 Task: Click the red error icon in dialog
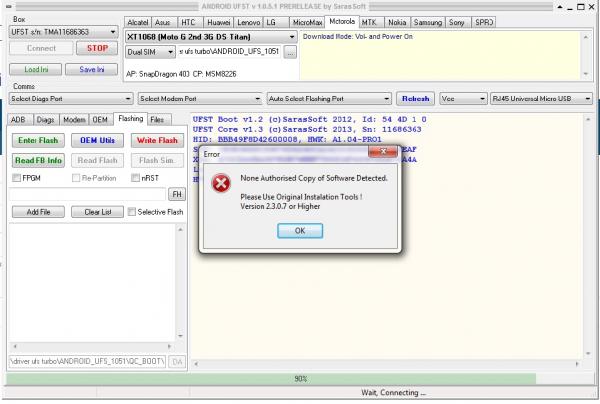(221, 183)
